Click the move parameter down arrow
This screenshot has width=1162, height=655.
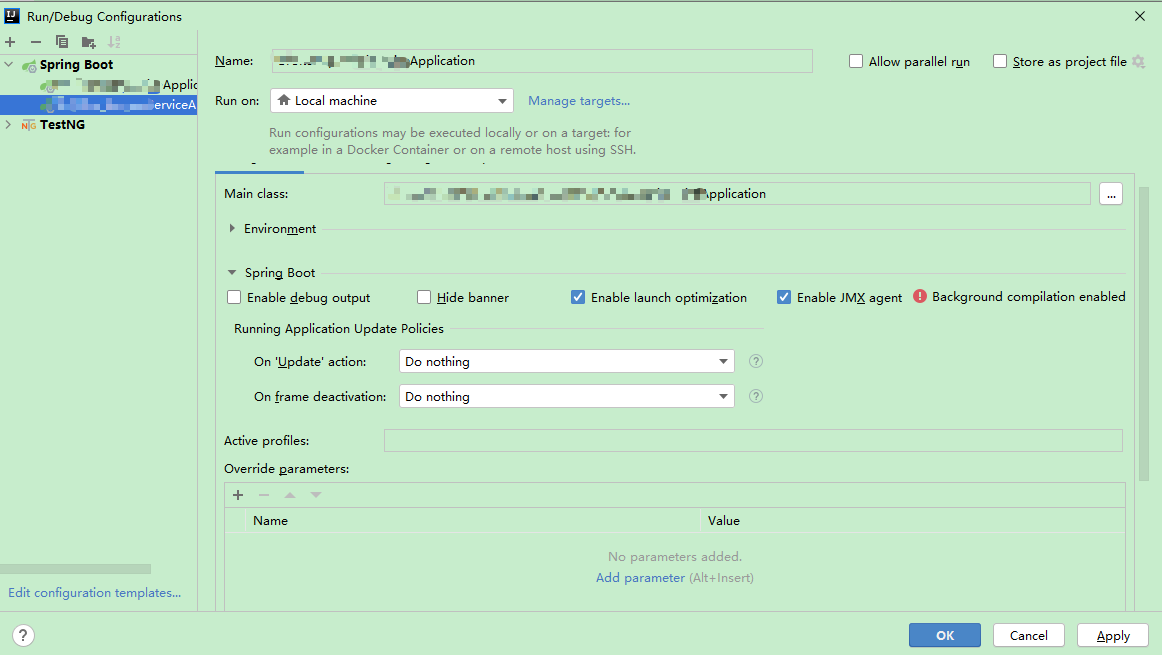[x=316, y=495]
